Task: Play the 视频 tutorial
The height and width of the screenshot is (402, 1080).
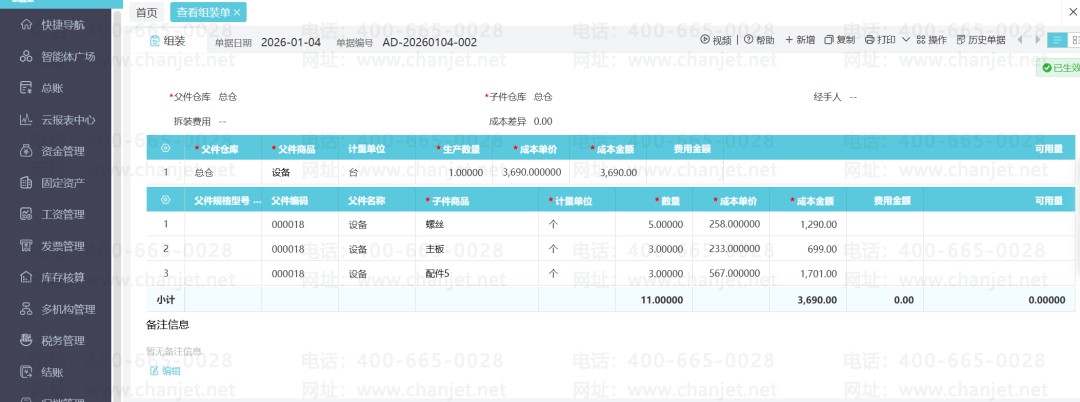Action: pos(716,41)
